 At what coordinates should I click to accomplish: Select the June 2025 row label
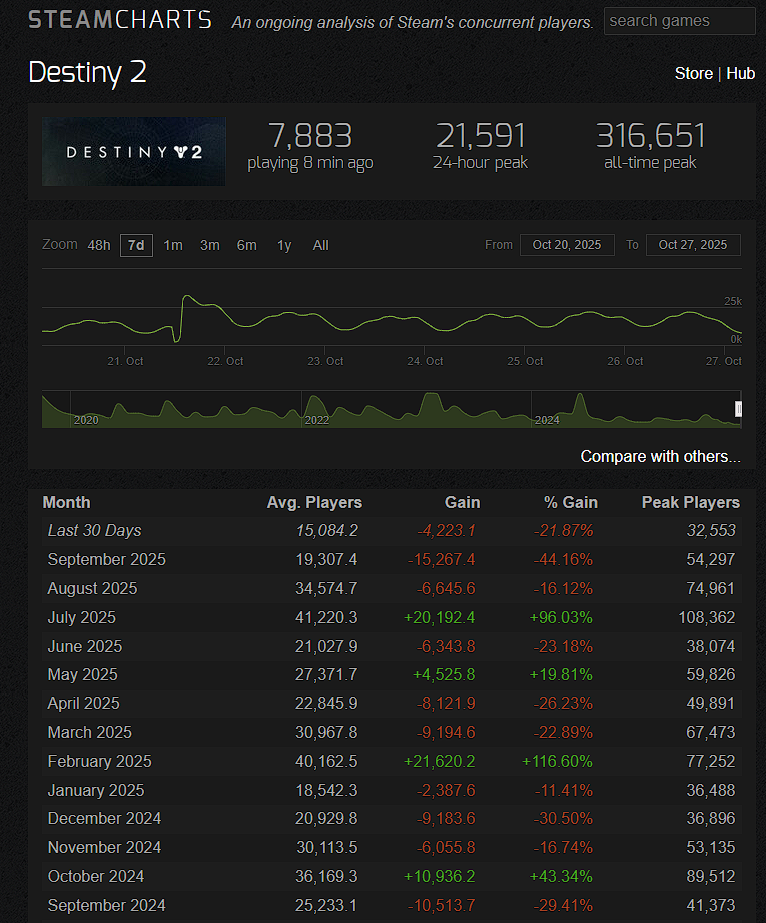[x=85, y=646]
